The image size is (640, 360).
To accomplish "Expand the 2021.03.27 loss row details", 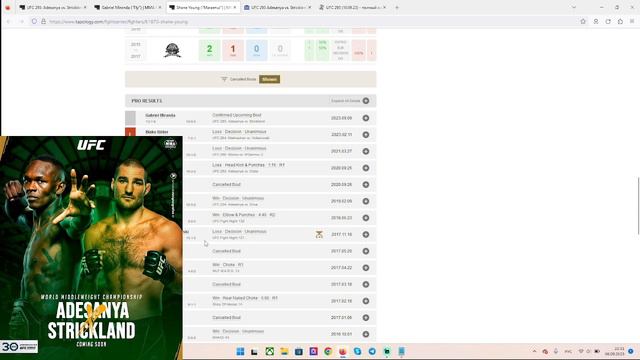I will 366,151.
